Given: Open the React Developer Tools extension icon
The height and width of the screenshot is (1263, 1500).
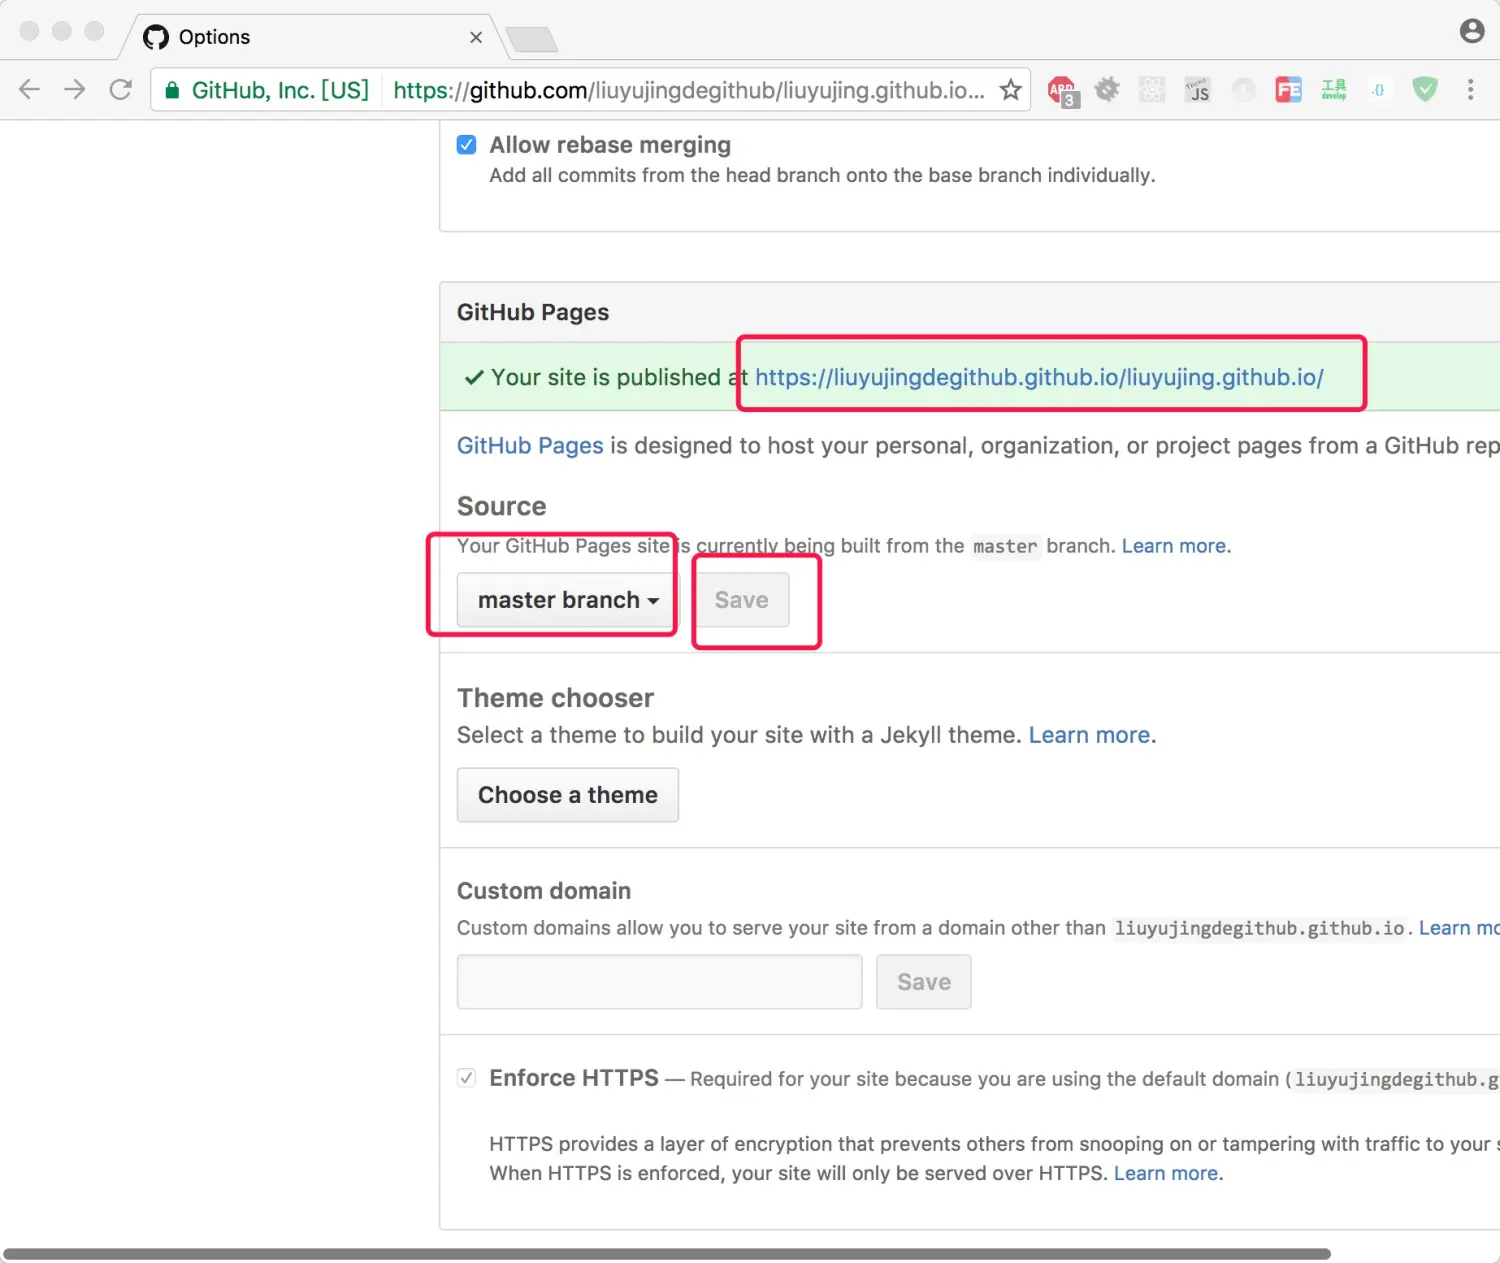Looking at the screenshot, I should [x=1152, y=90].
